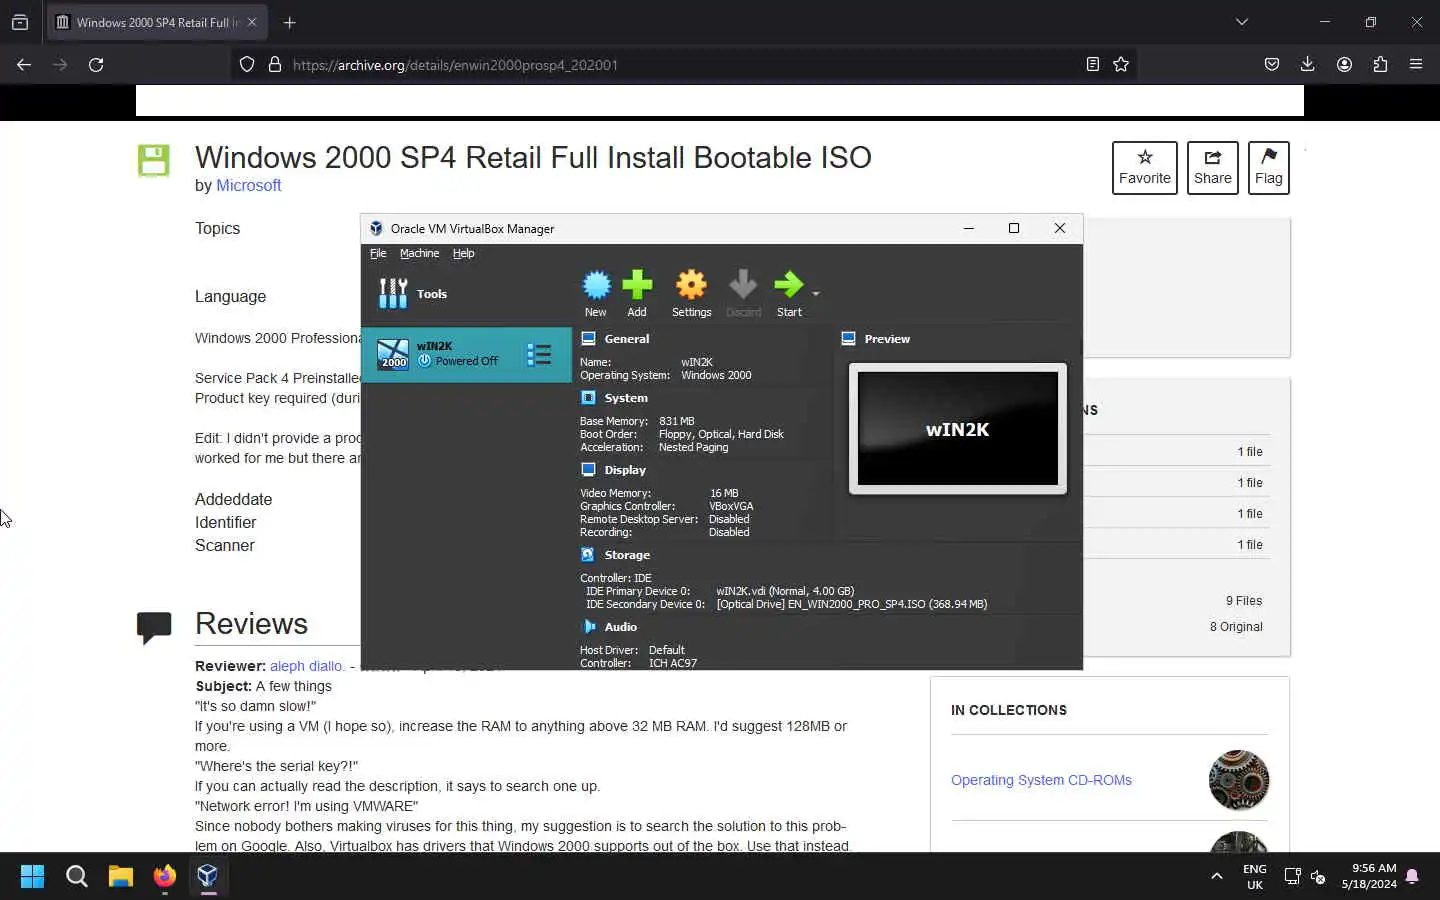Open VirtualBox machine Settings gear
The height and width of the screenshot is (900, 1440).
coord(691,293)
